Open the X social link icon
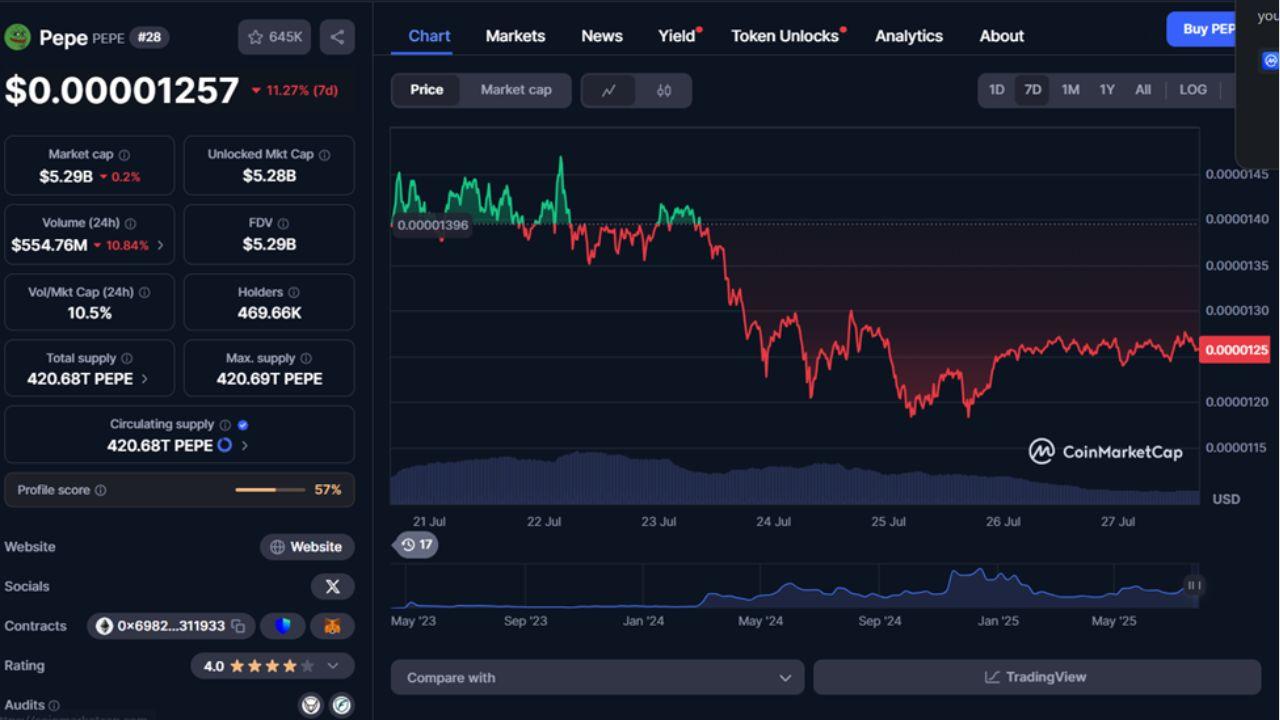This screenshot has width=1280, height=720. (x=332, y=587)
